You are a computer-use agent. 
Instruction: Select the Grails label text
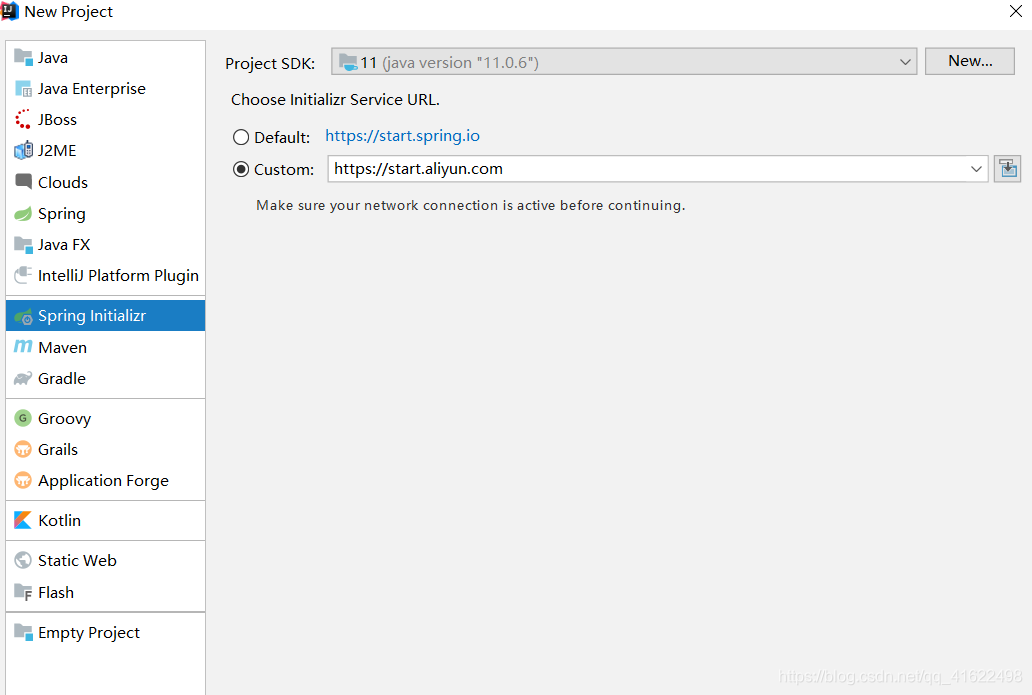click(x=58, y=450)
